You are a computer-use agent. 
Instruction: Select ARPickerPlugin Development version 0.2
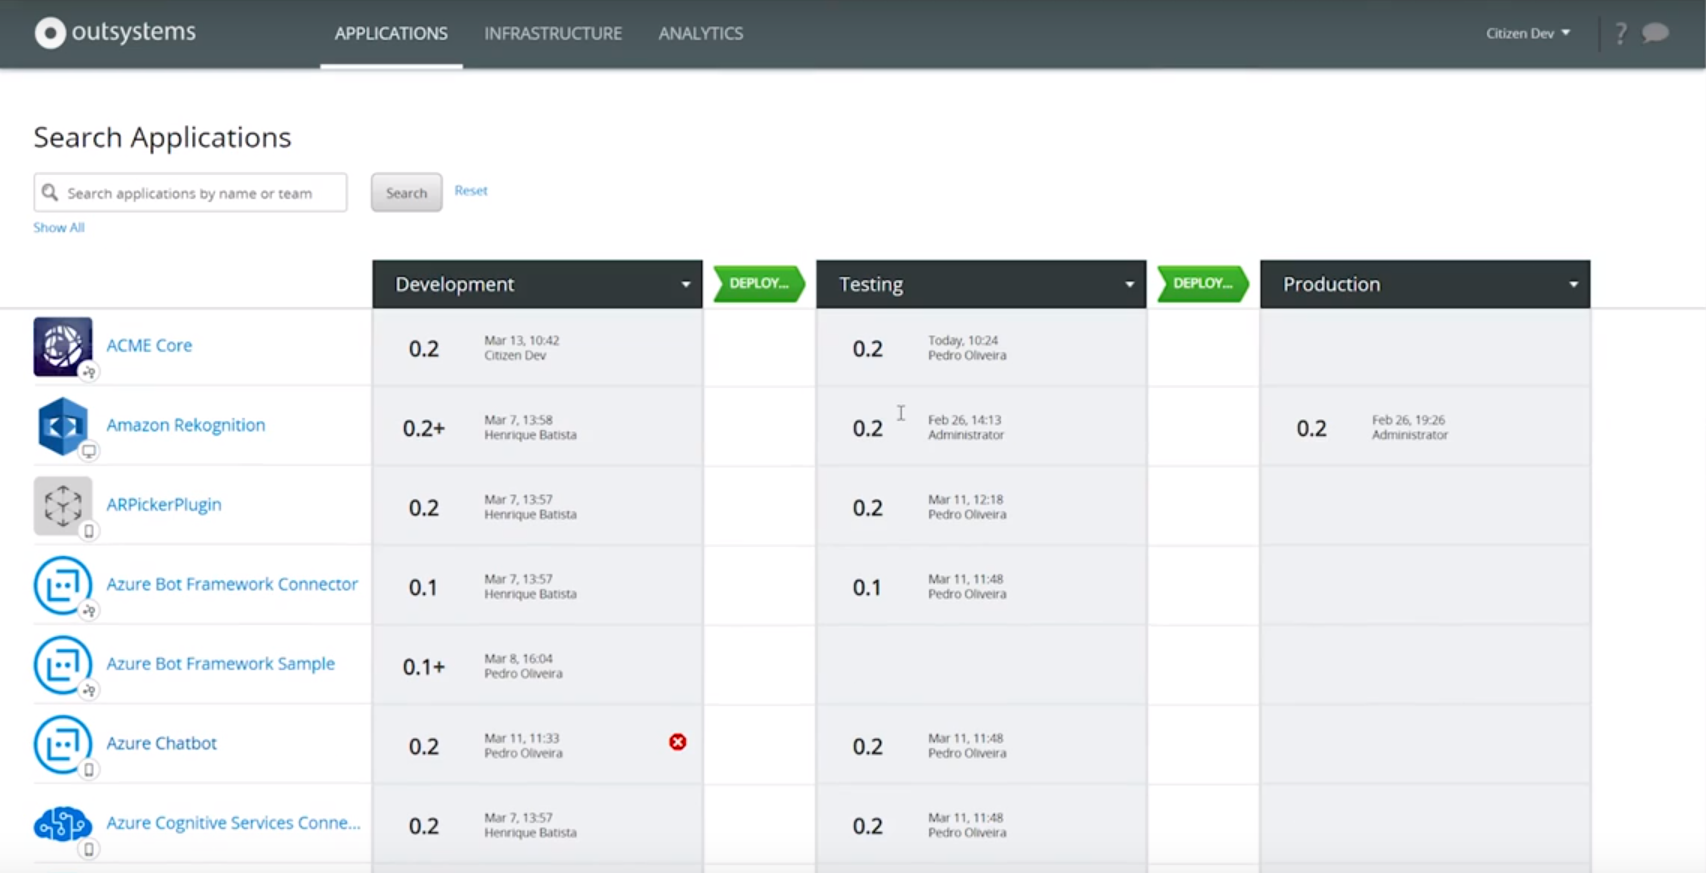[x=424, y=508]
